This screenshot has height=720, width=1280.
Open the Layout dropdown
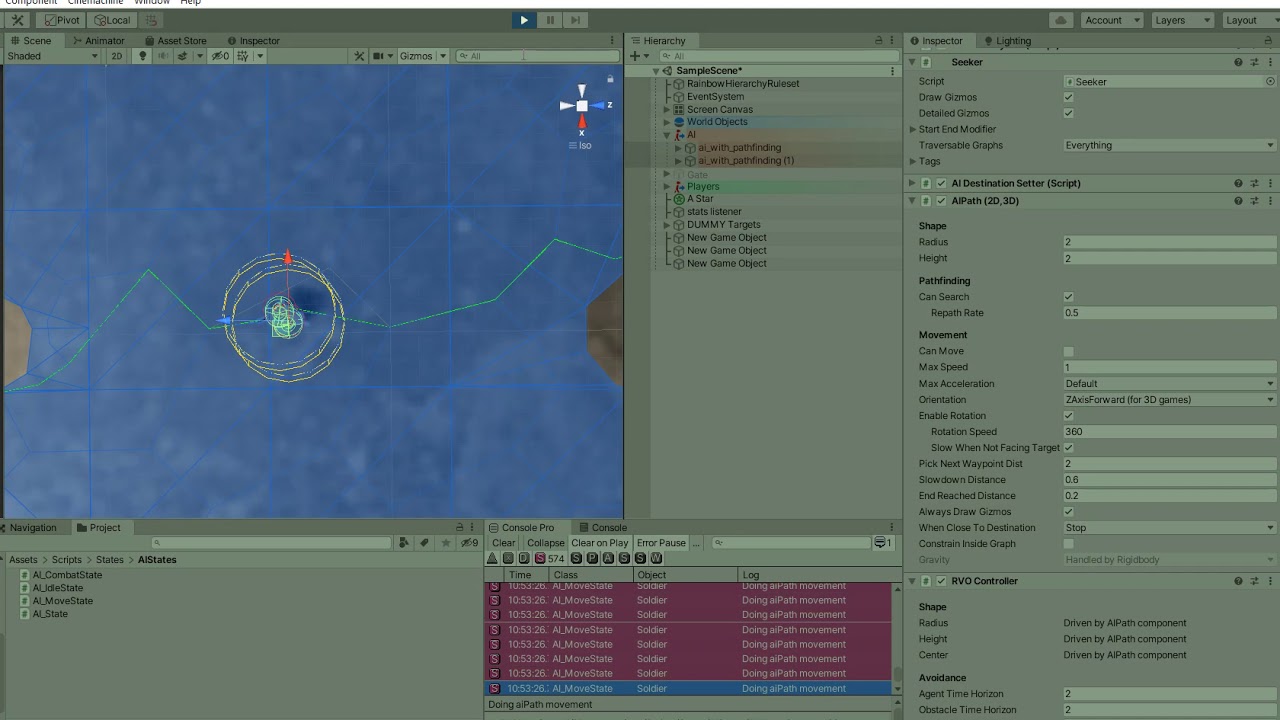1248,20
